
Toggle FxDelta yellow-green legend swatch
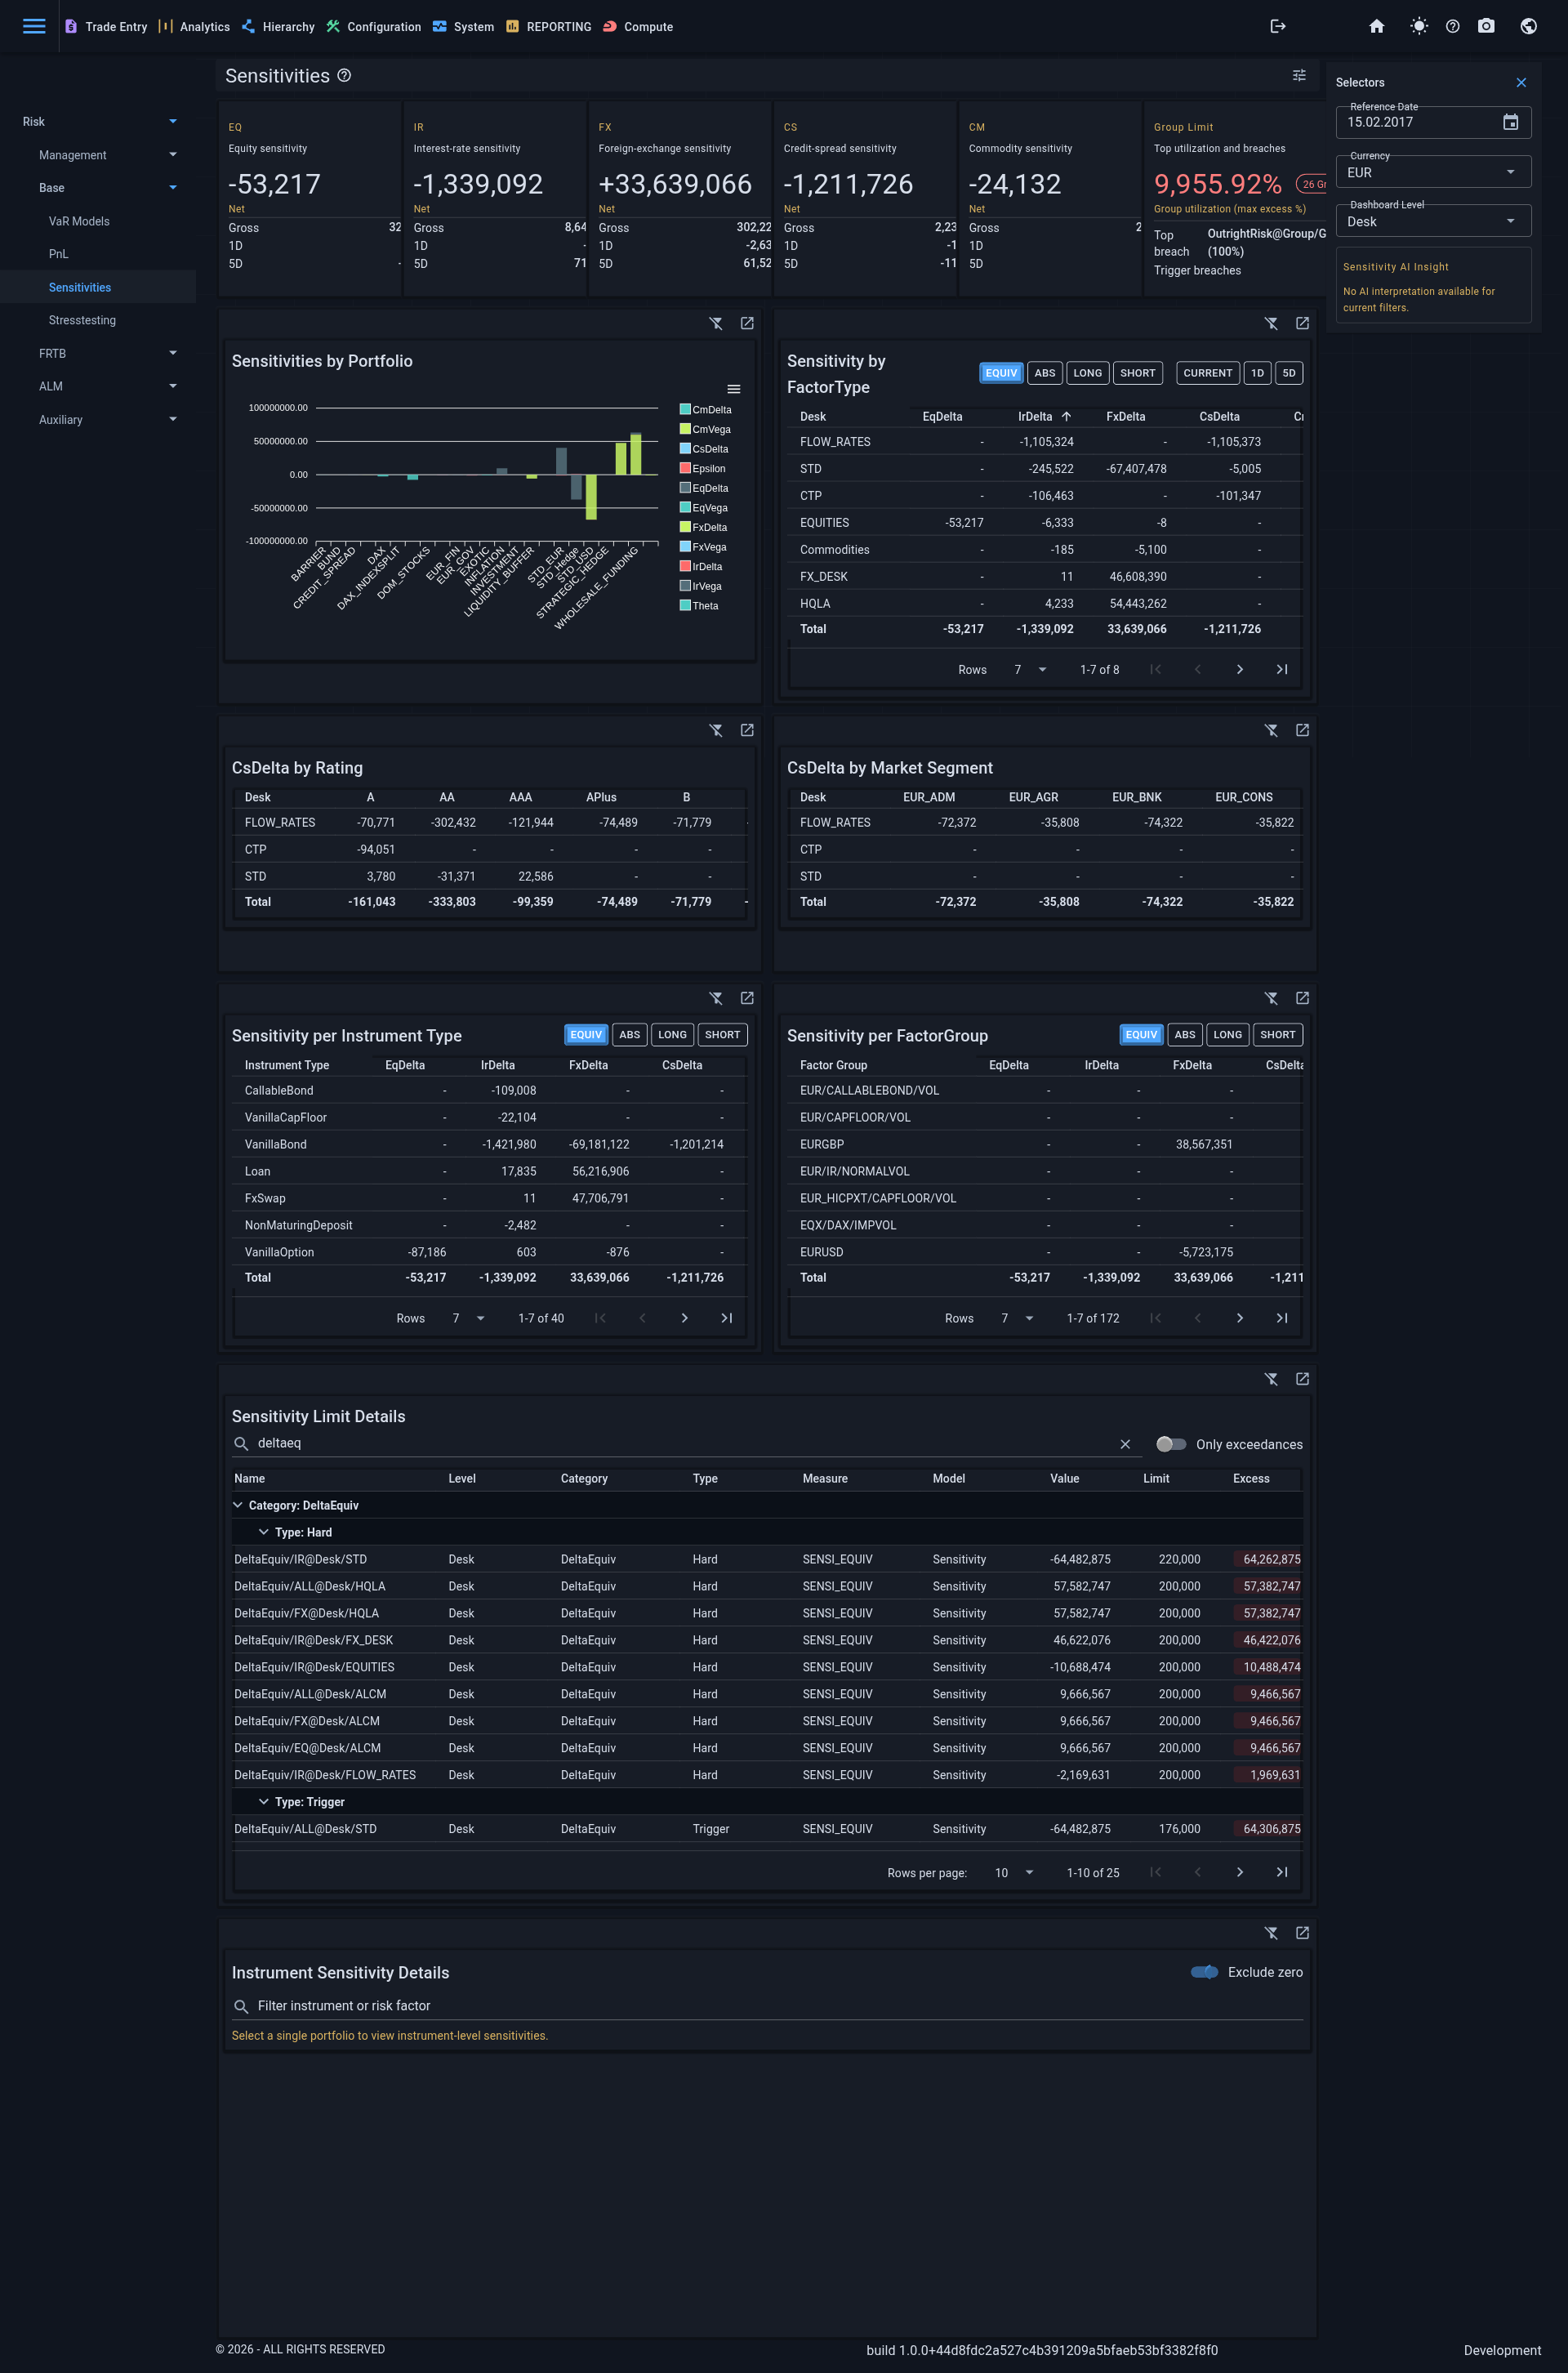coord(685,527)
